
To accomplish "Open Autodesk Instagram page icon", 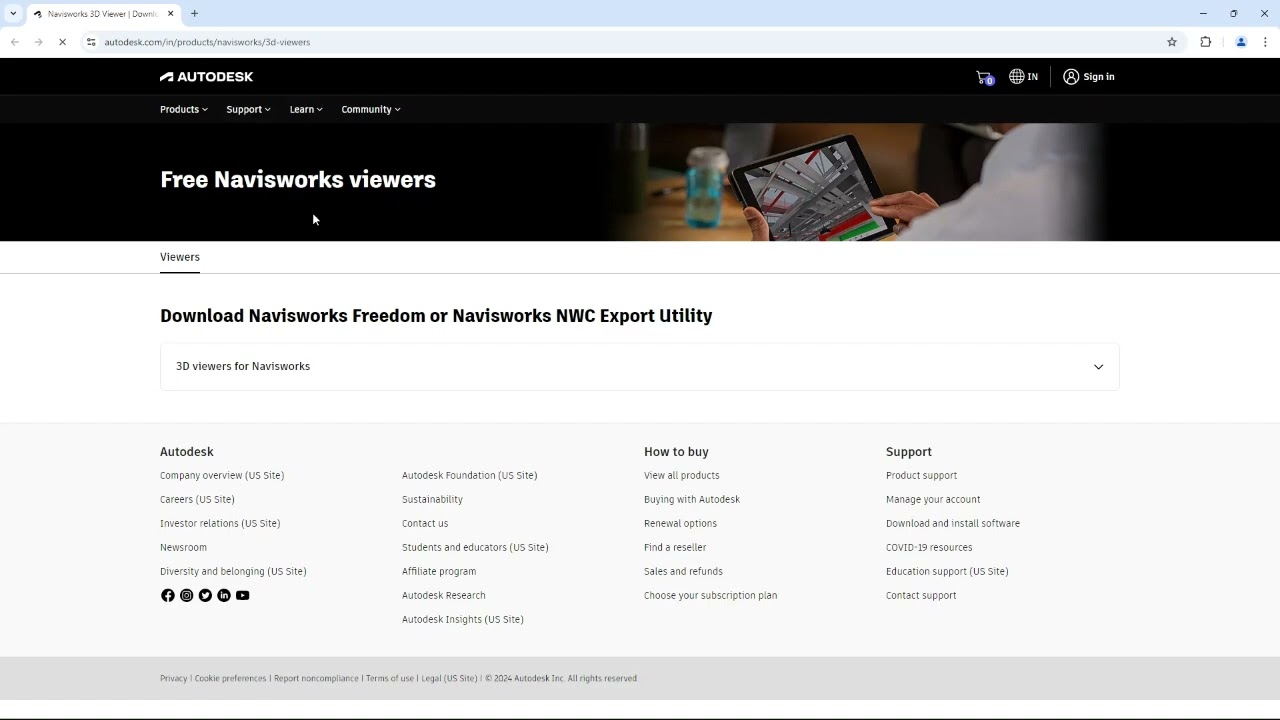I will pyautogui.click(x=186, y=596).
